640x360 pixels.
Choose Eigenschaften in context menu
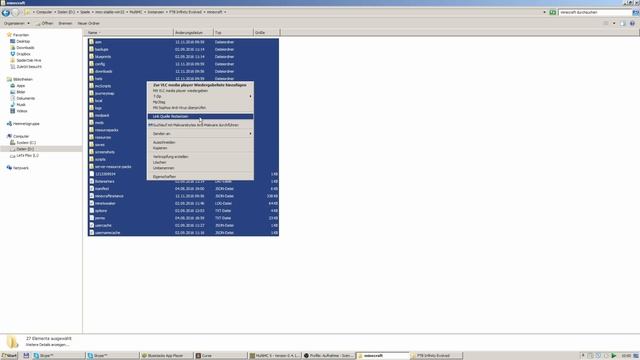tap(200, 177)
